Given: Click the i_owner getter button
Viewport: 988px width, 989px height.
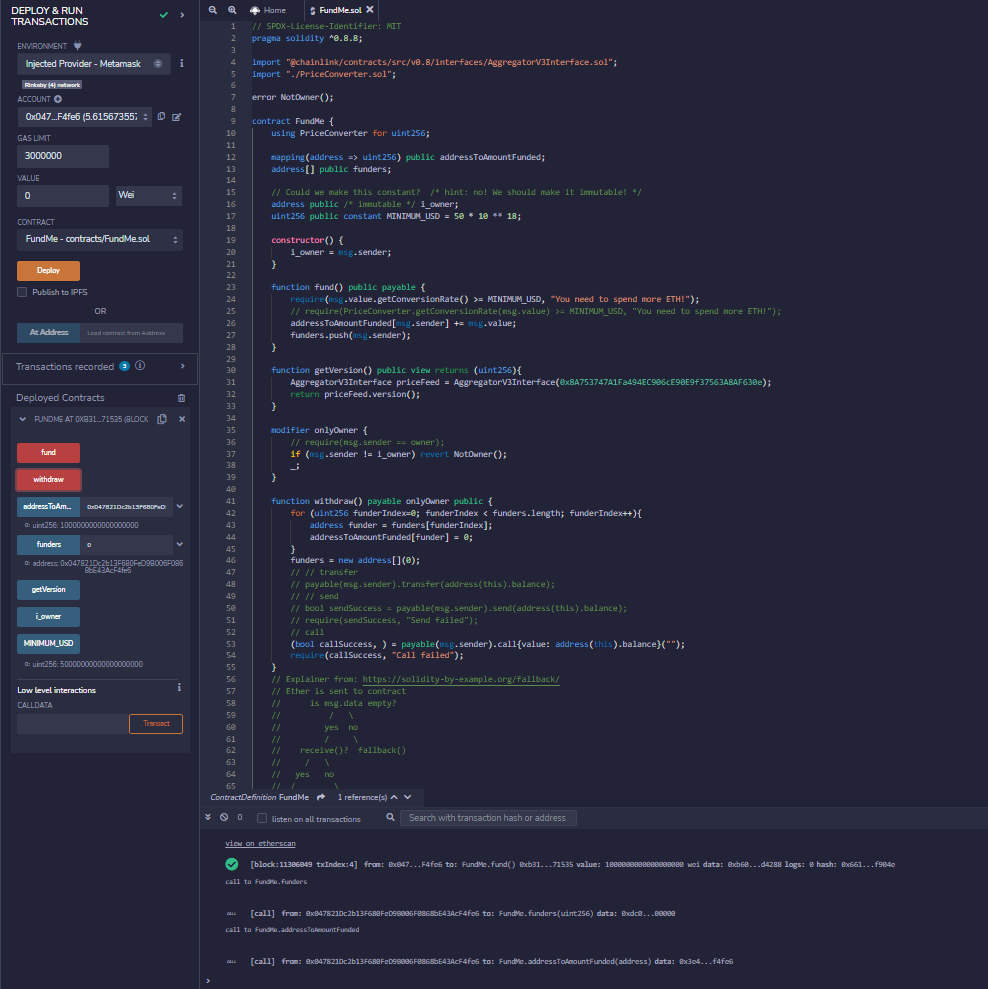Looking at the screenshot, I should (49, 617).
